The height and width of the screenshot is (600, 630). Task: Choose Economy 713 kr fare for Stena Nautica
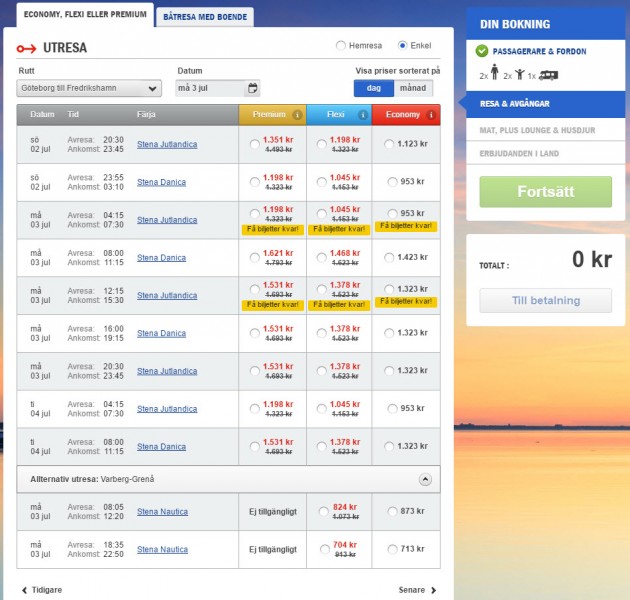(x=391, y=549)
